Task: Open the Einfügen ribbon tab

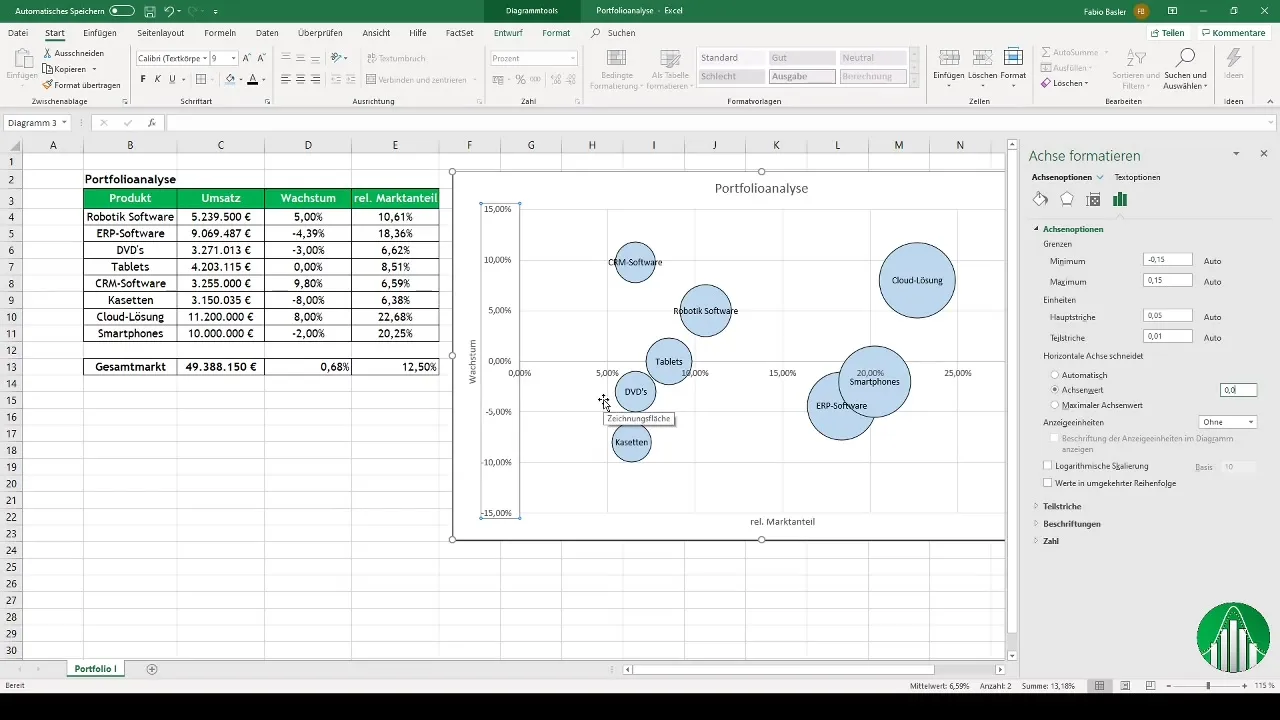Action: point(100,33)
